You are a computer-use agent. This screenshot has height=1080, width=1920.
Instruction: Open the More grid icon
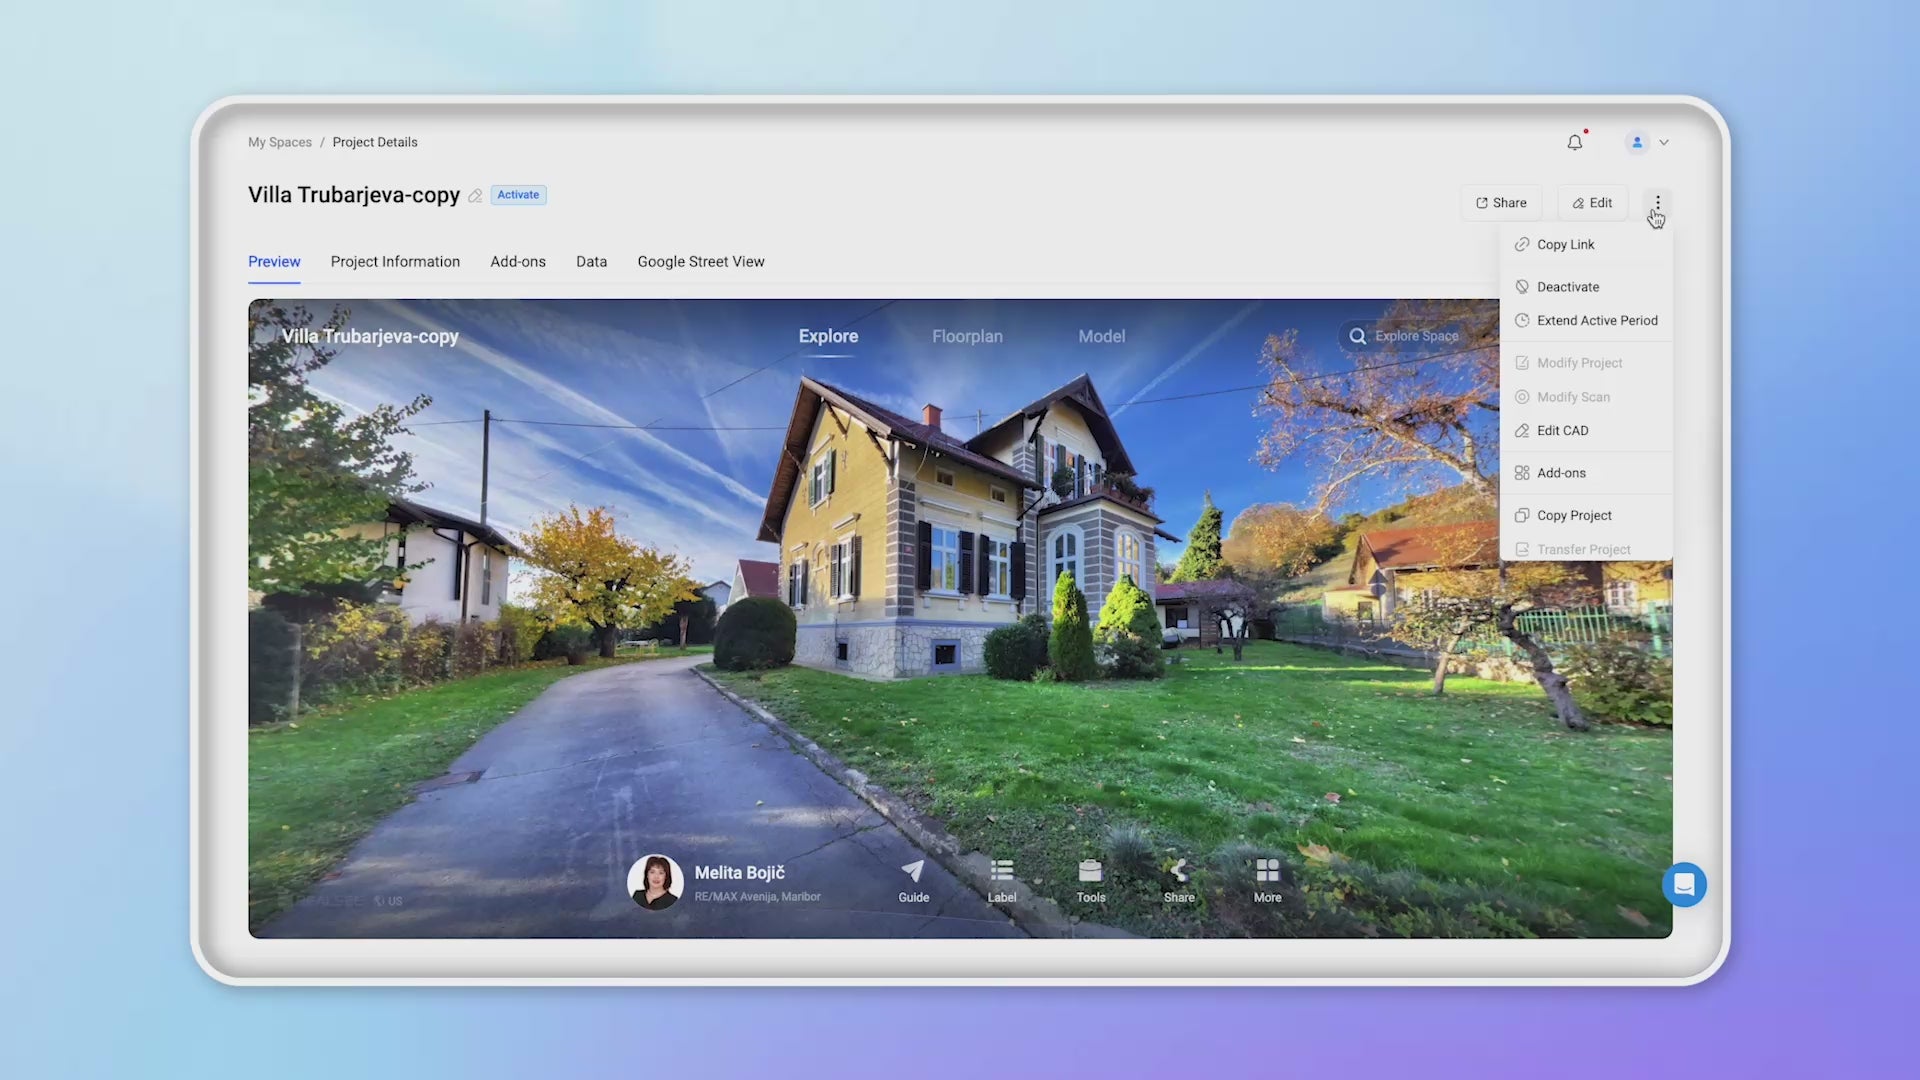pyautogui.click(x=1267, y=881)
